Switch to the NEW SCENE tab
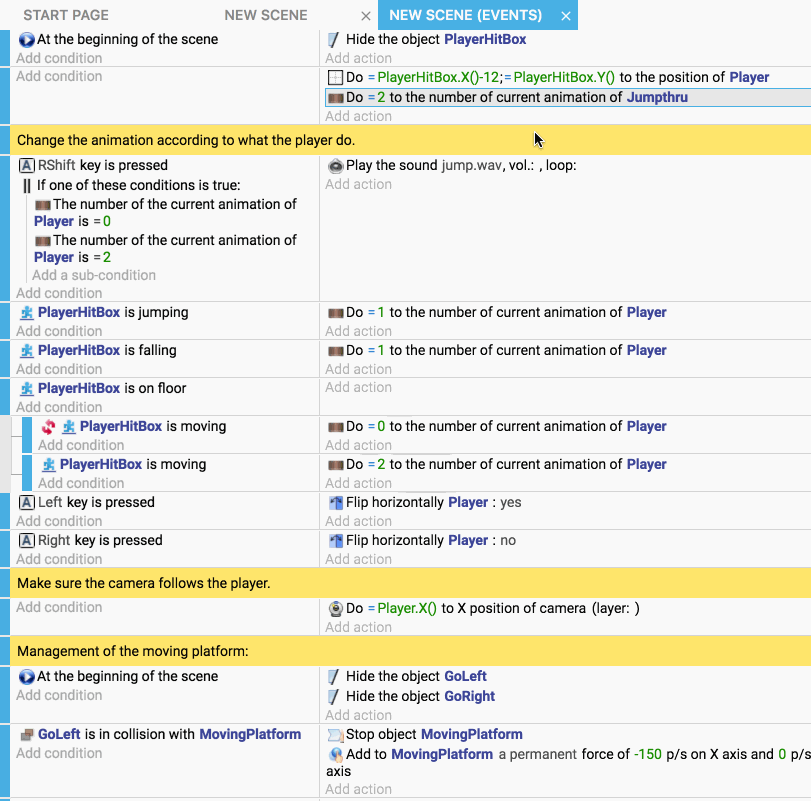Screen dimensions: 811x801 click(269, 15)
